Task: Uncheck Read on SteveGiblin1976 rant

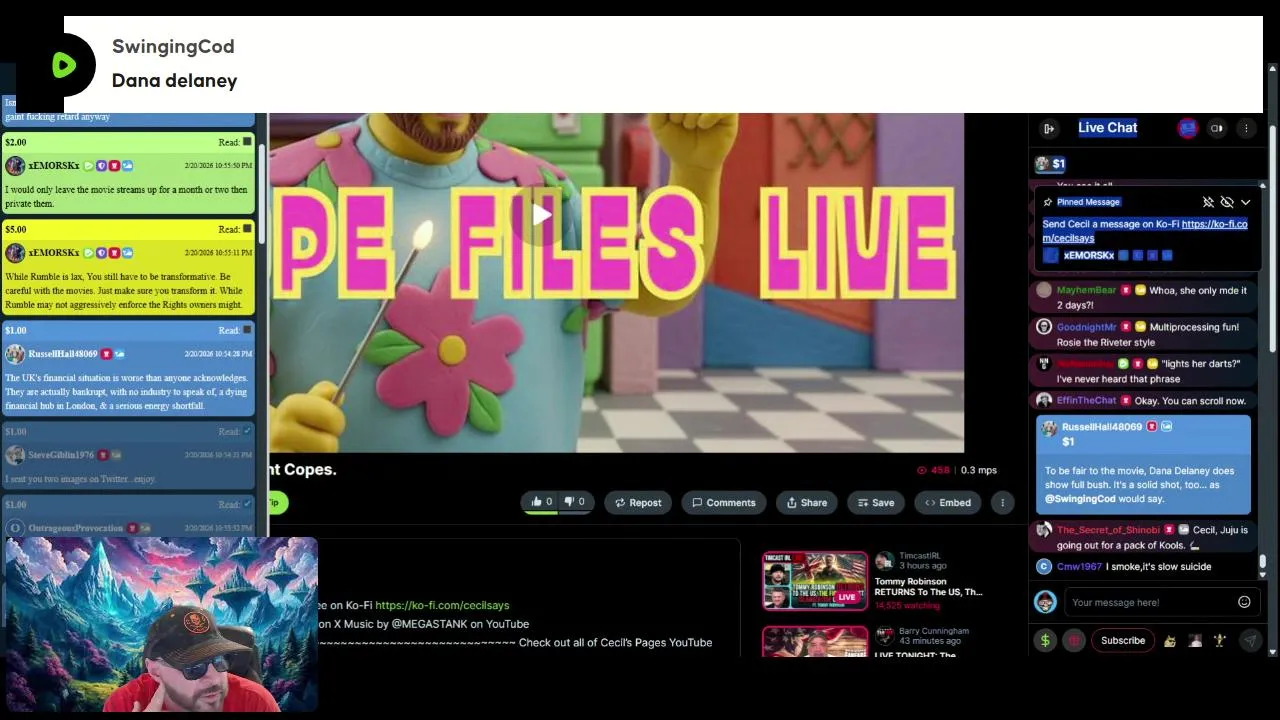Action: tap(247, 431)
